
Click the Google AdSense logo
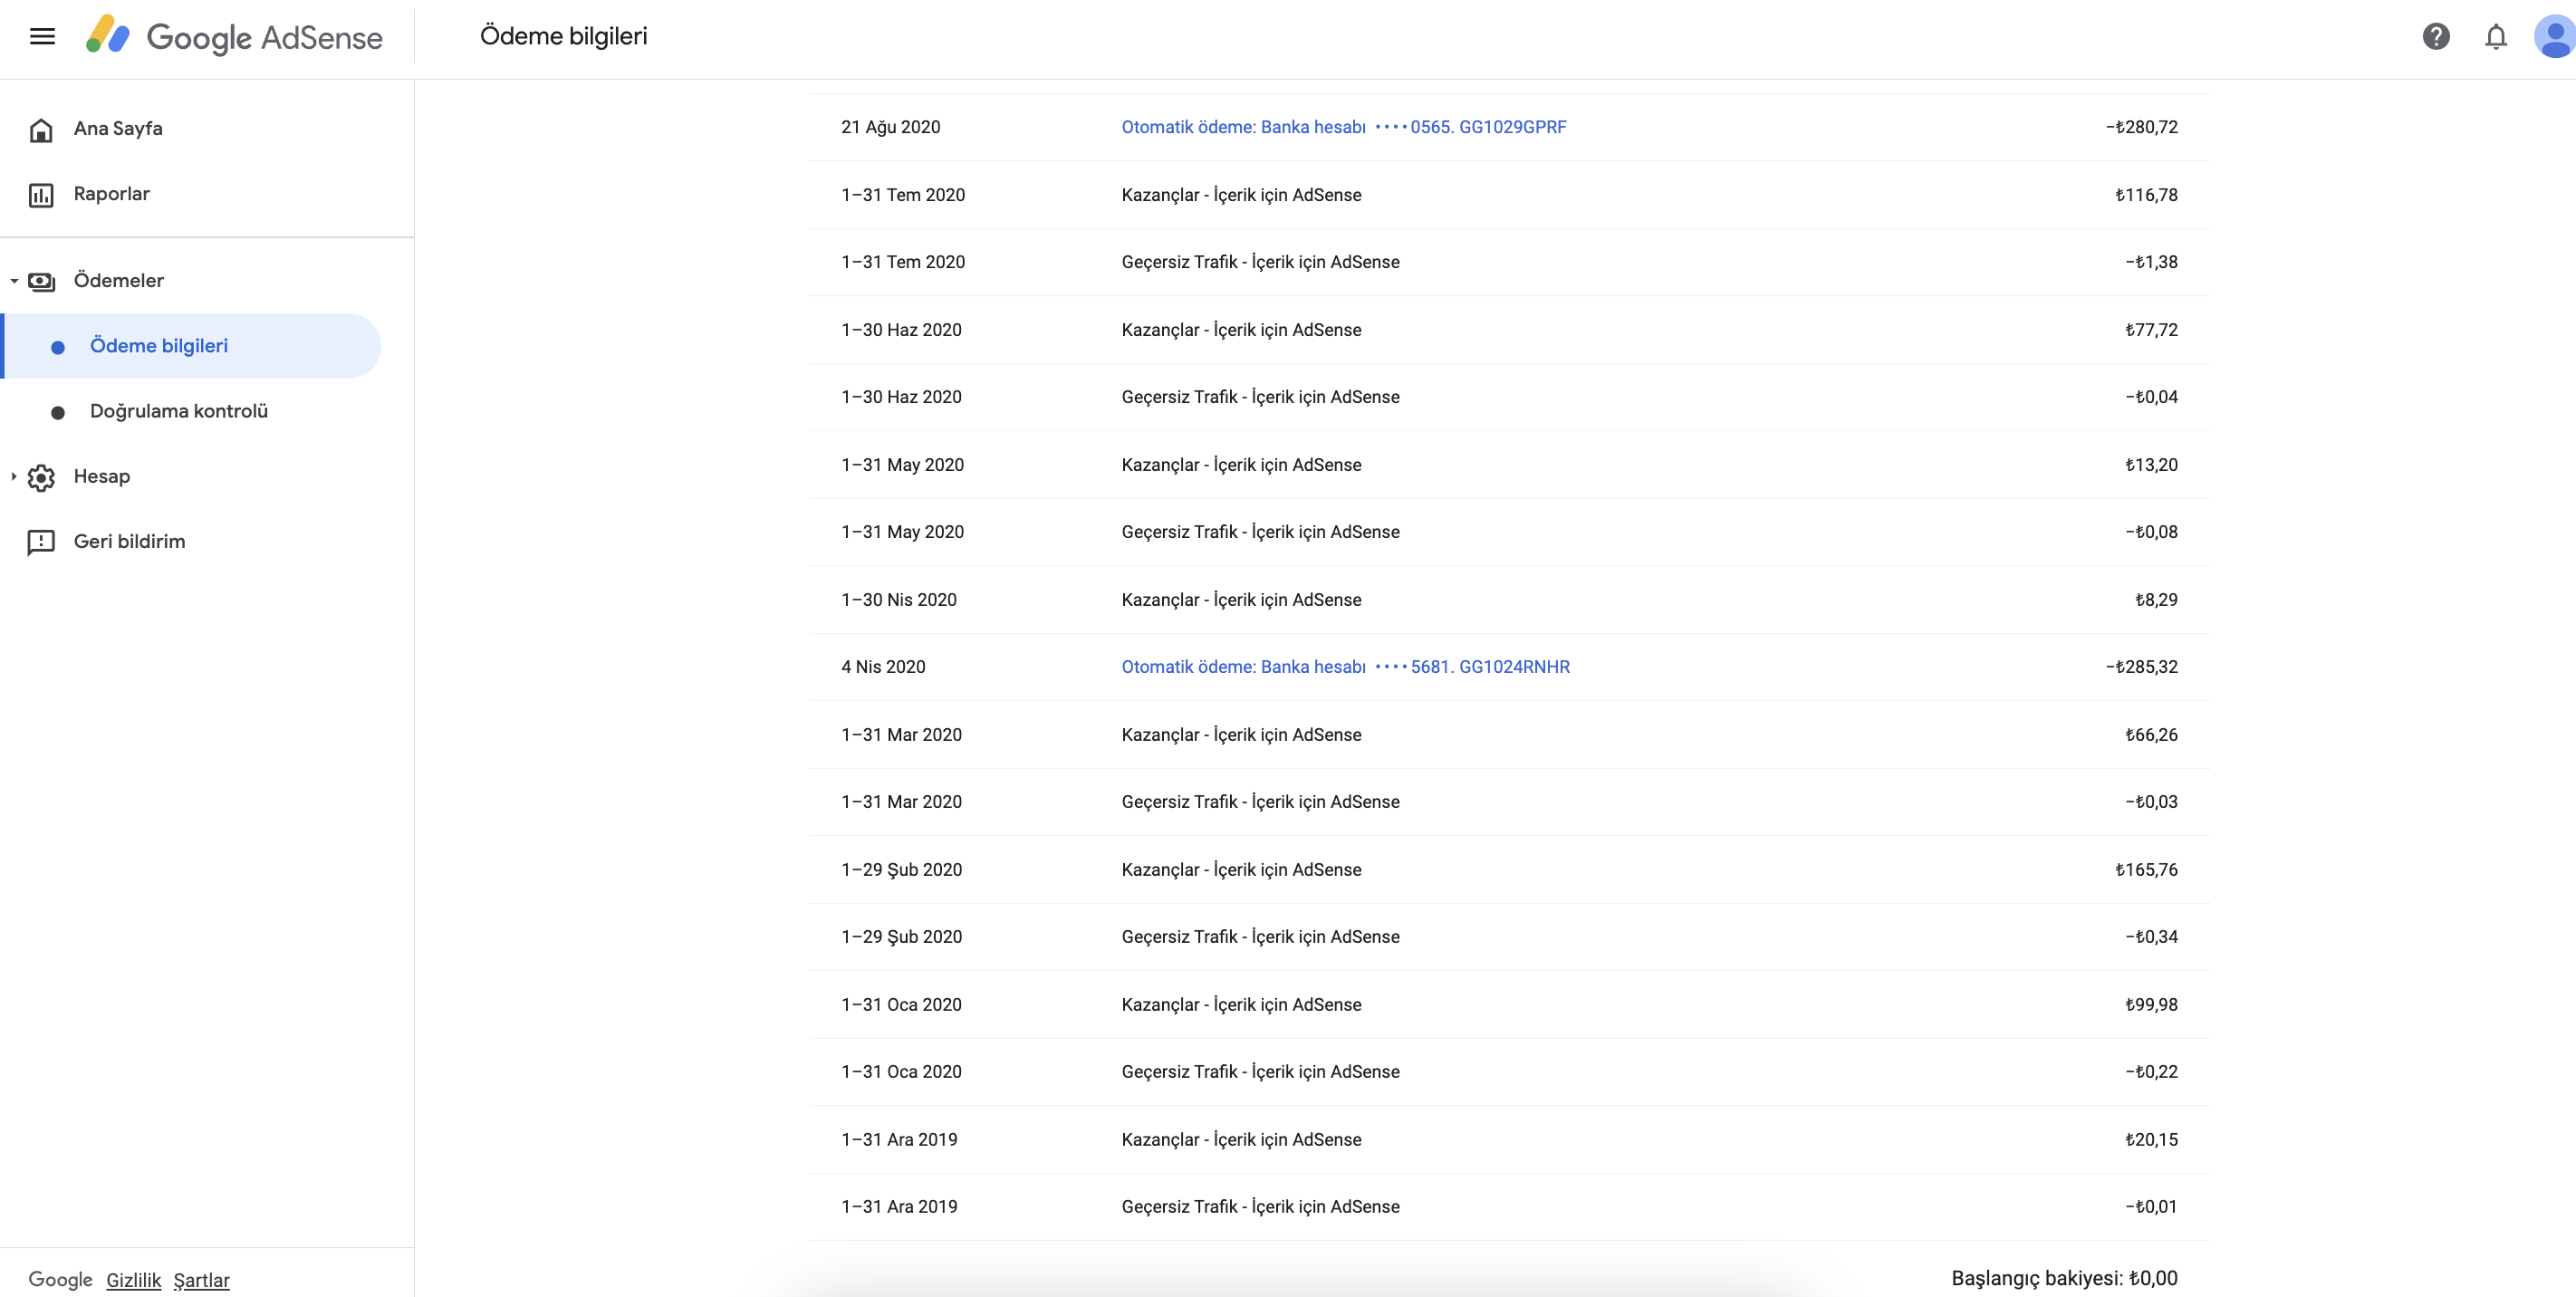(234, 37)
